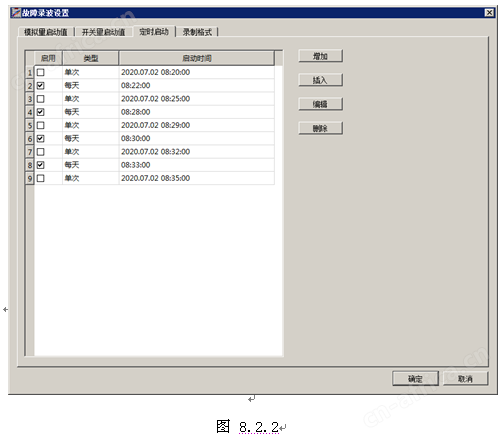The width and height of the screenshot is (501, 438).
Task: Click the 启动时间 column header
Action: click(197, 58)
